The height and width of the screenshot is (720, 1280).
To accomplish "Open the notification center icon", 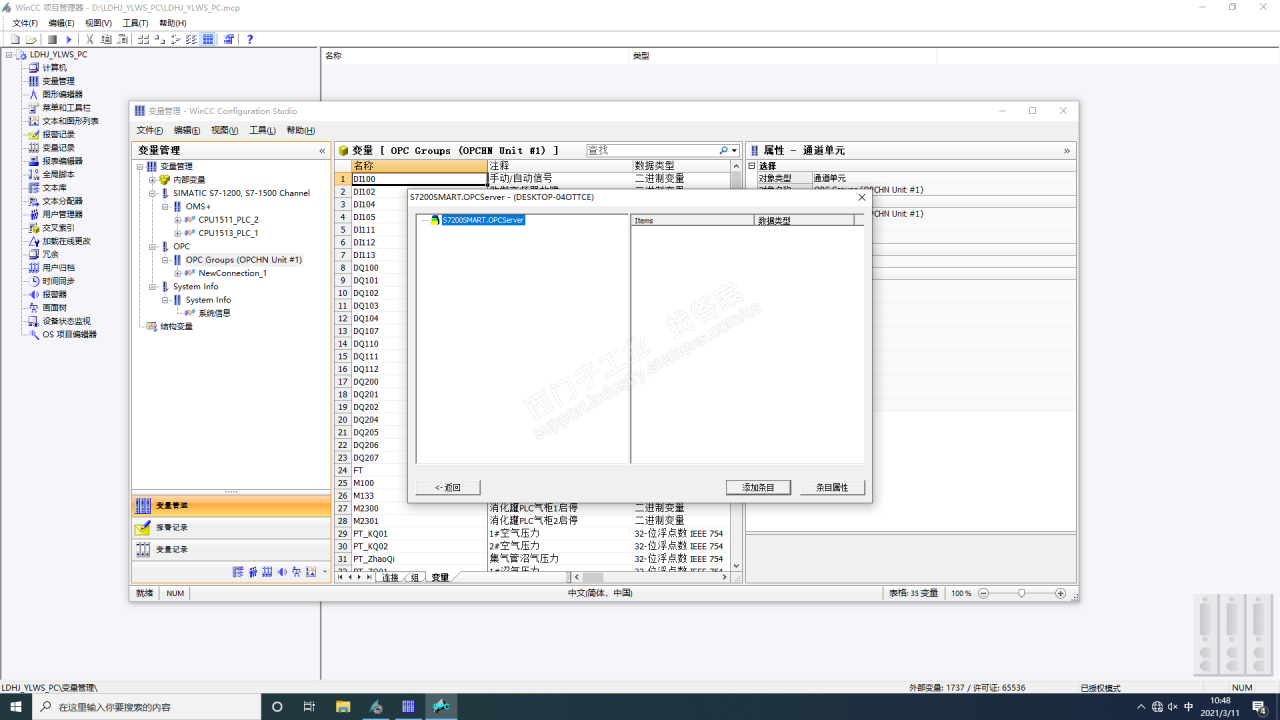I will click(x=1260, y=706).
